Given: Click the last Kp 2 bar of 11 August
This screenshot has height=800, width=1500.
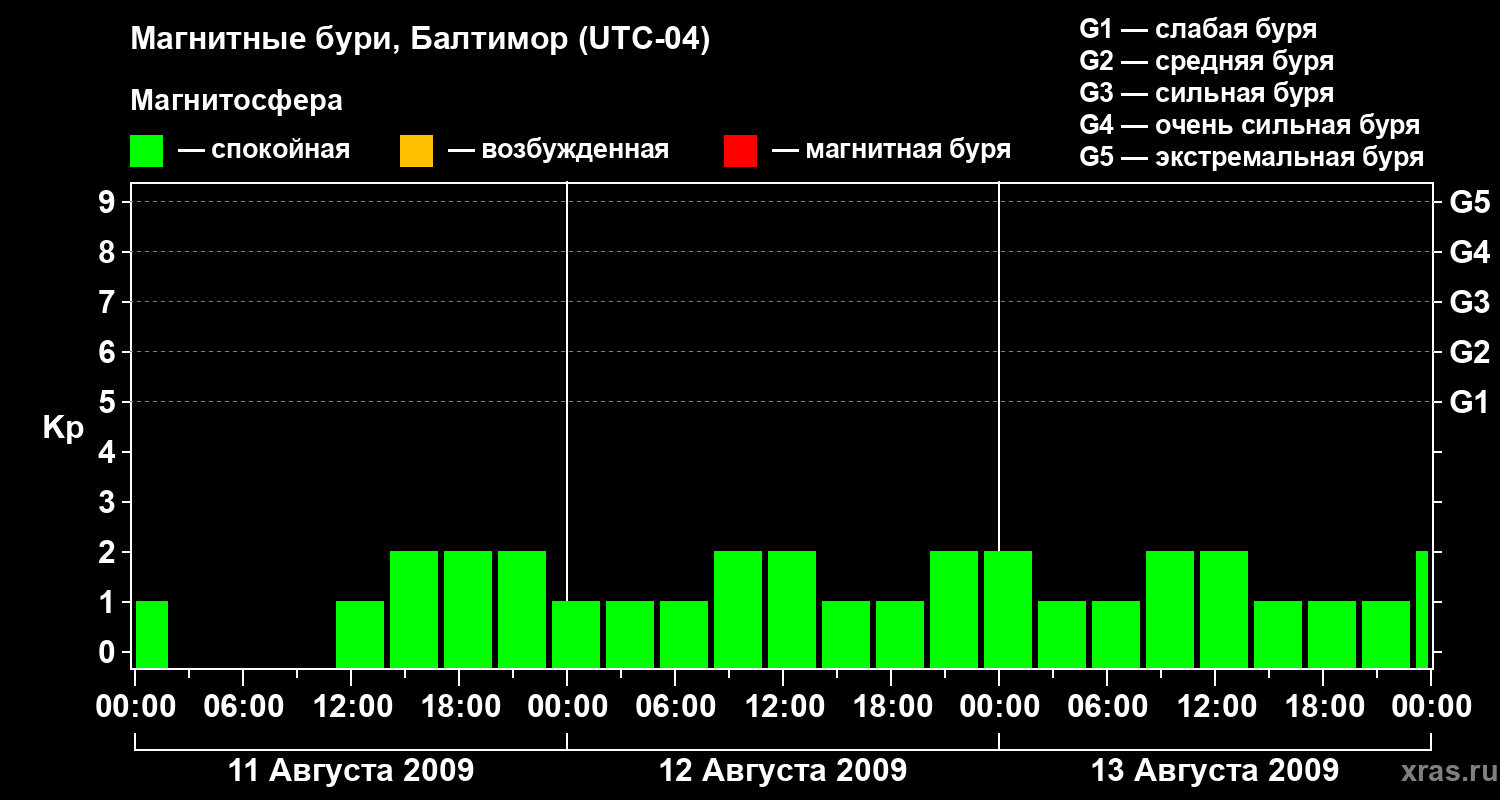Looking at the screenshot, I should [522, 609].
